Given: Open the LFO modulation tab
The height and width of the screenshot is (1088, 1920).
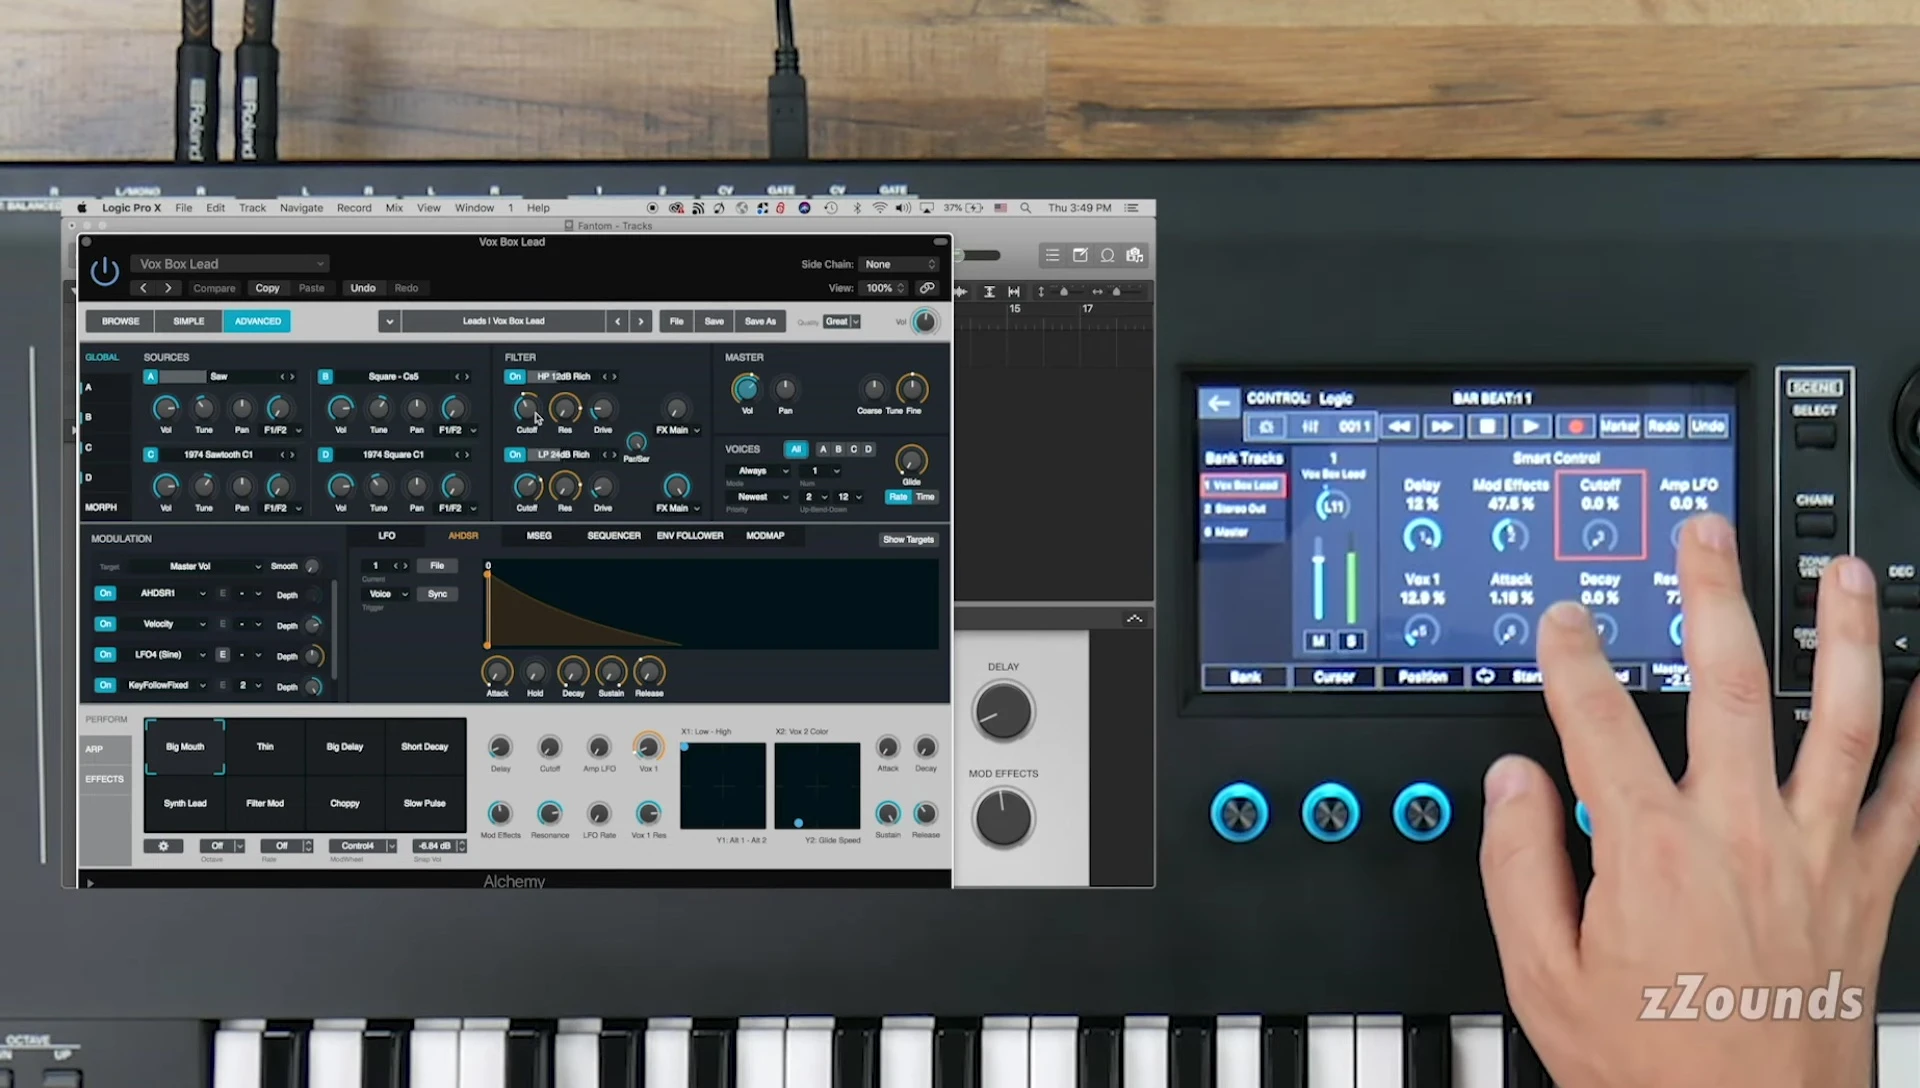Looking at the screenshot, I should [386, 536].
